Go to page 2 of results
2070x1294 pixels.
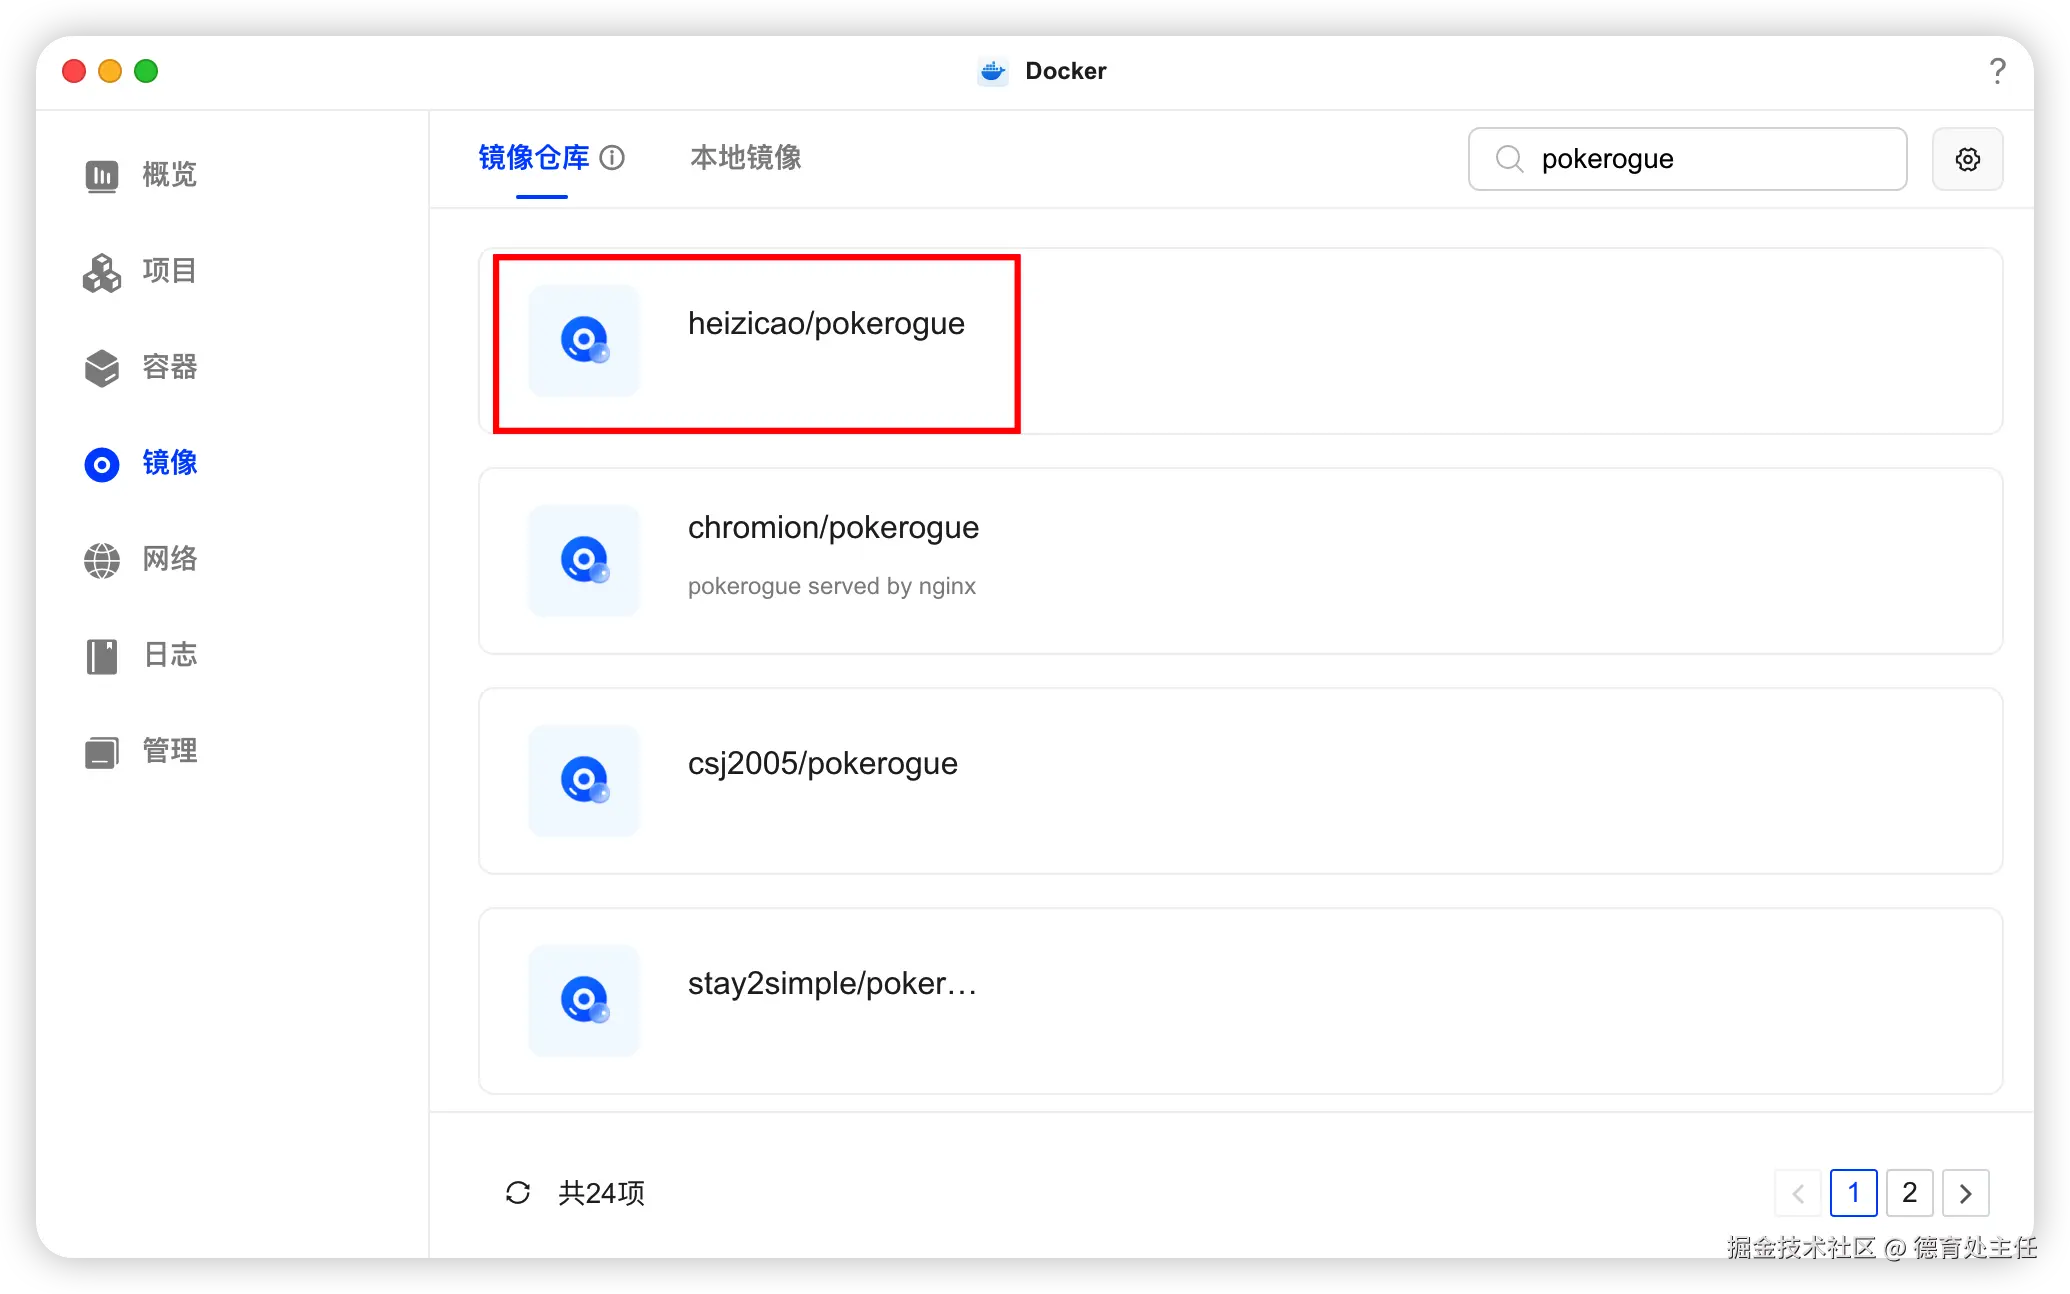1909,1192
